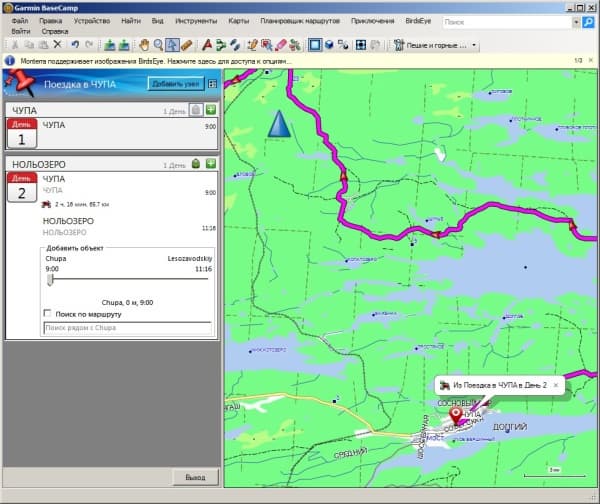Select the Move point tool
600x504 pixels.
(x=266, y=45)
